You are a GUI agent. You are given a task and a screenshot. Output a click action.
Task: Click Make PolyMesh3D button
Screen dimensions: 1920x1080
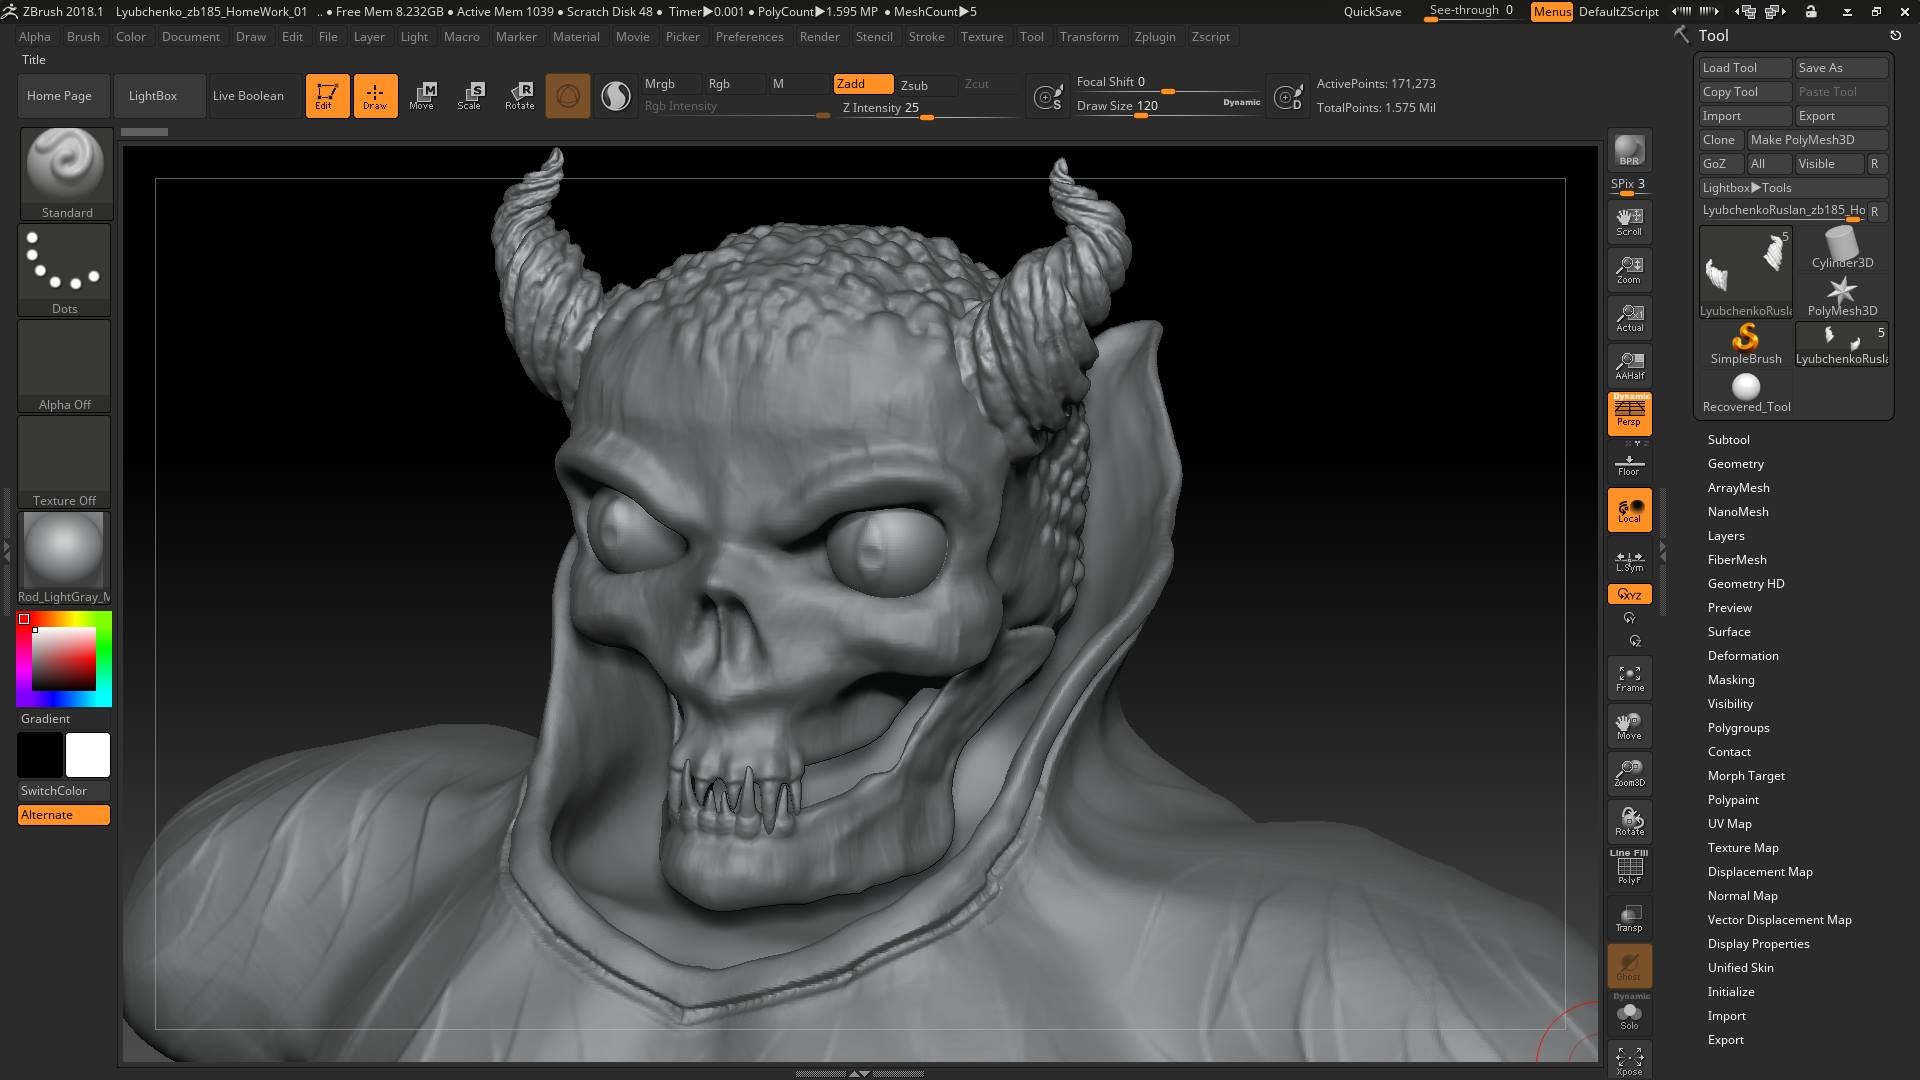coord(1817,140)
